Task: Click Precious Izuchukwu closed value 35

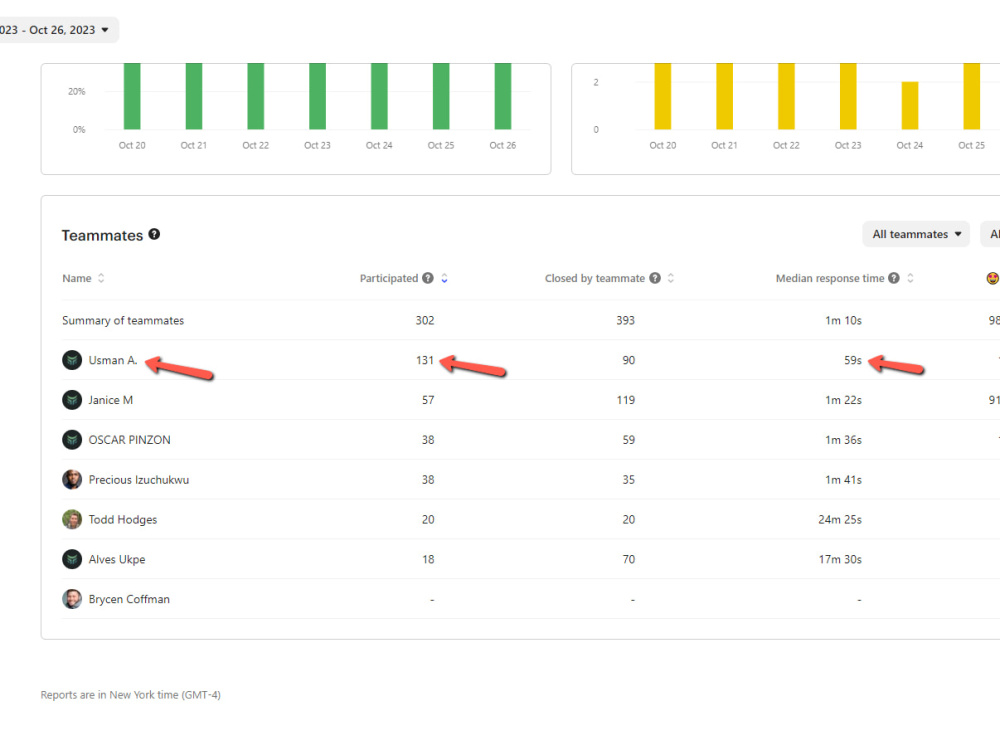Action: coord(628,480)
